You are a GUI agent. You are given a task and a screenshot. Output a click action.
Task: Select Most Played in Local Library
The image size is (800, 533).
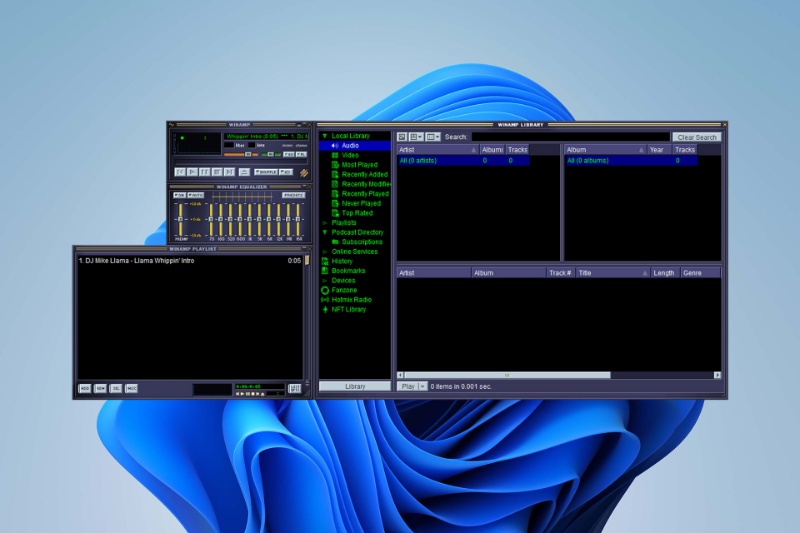pos(359,165)
